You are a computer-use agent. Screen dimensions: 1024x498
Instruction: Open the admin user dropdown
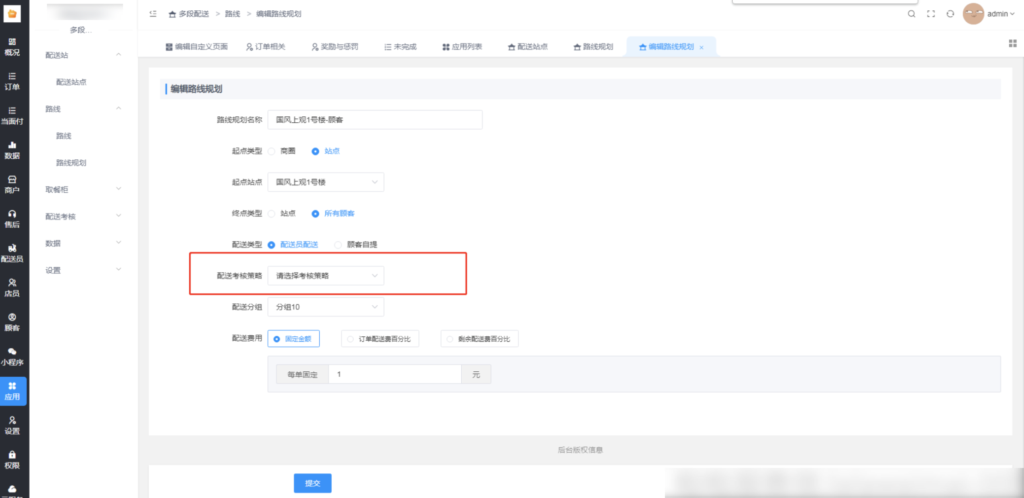tap(1002, 14)
